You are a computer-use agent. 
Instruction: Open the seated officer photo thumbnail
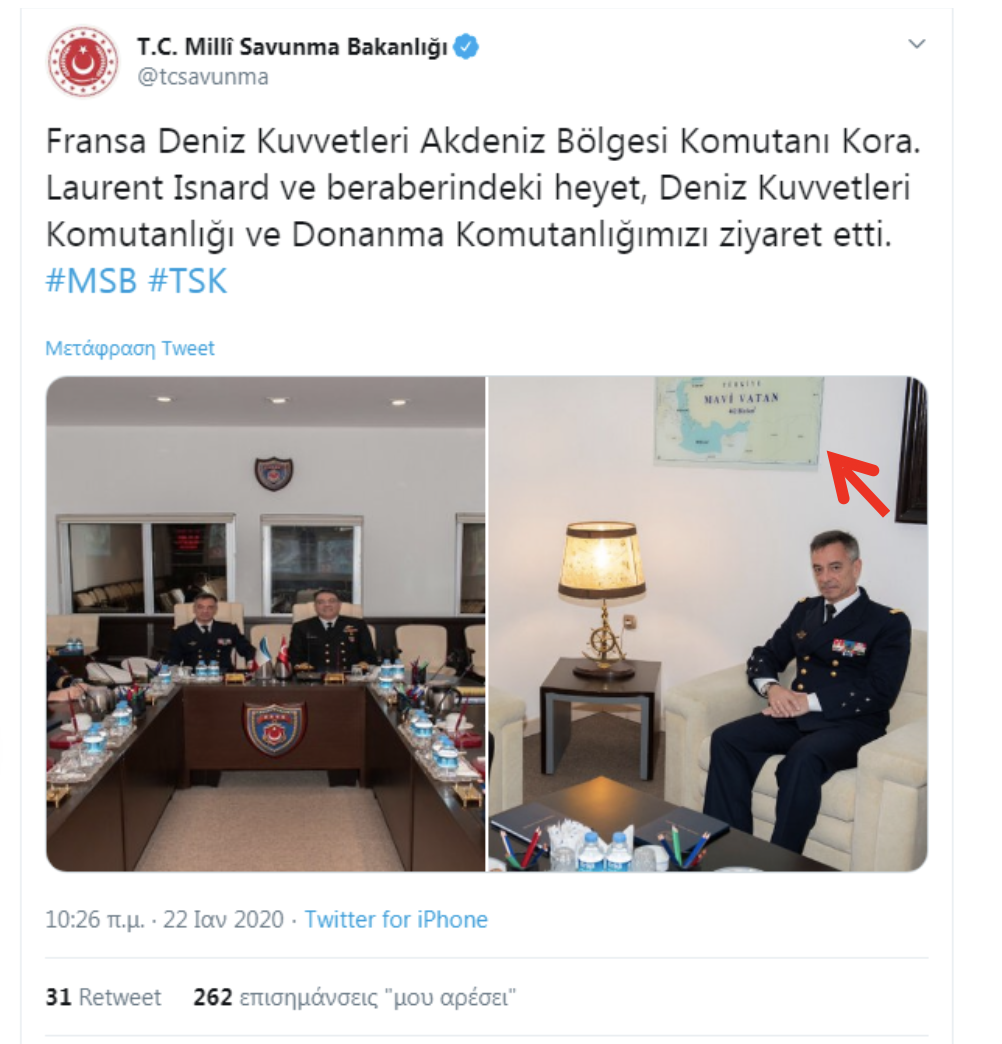coord(708,624)
